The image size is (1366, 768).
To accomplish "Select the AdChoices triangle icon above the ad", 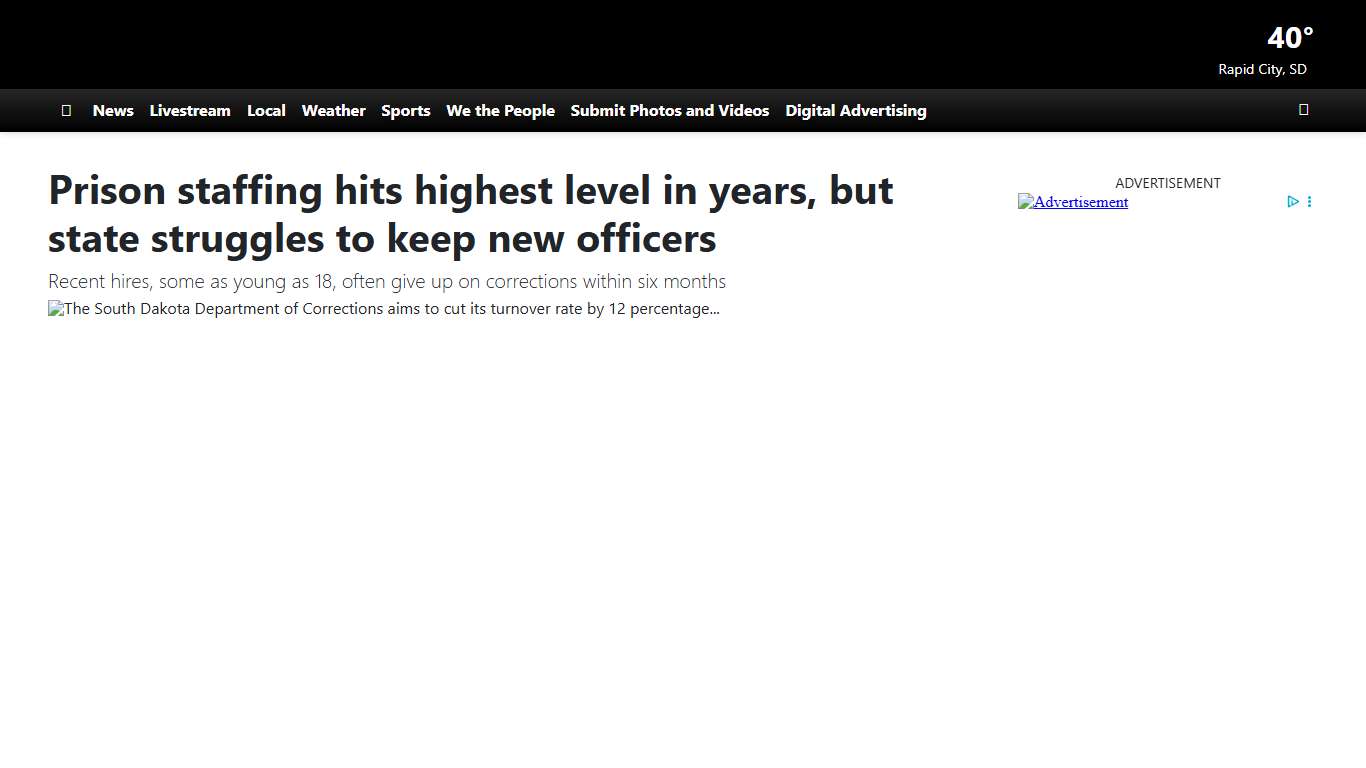I will point(1294,201).
